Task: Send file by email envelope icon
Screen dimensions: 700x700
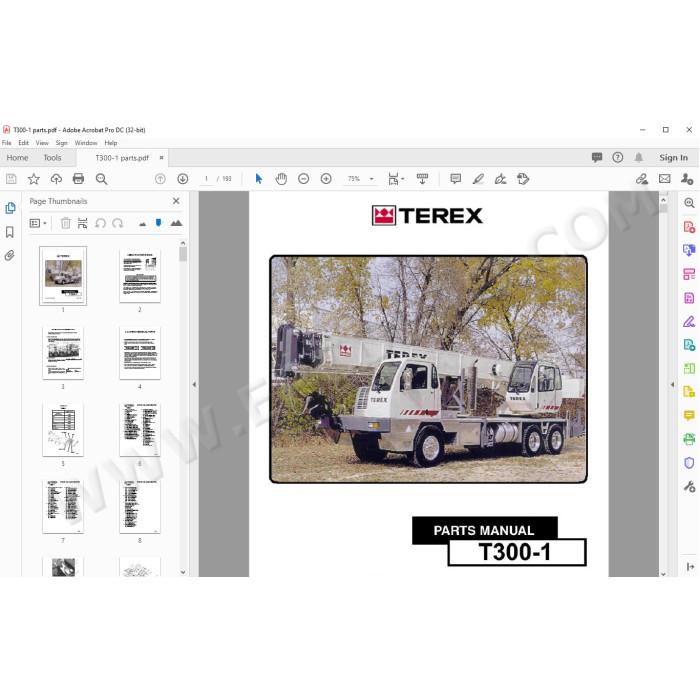Action: 664,179
